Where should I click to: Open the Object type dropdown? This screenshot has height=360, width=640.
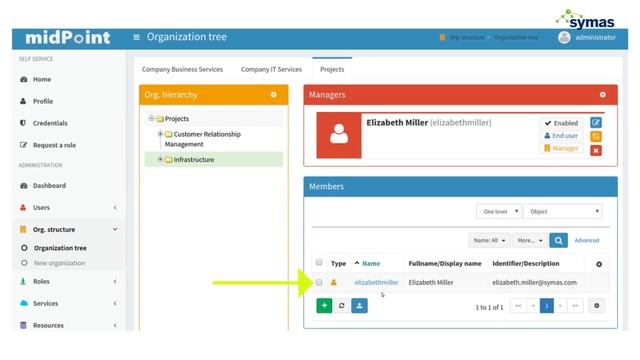point(563,211)
